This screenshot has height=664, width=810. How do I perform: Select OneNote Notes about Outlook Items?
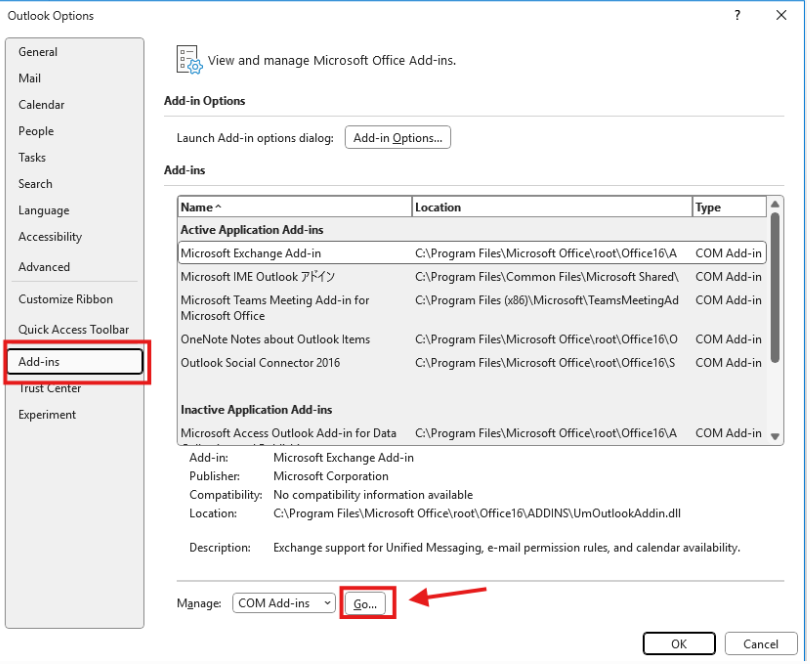[x=472, y=339]
